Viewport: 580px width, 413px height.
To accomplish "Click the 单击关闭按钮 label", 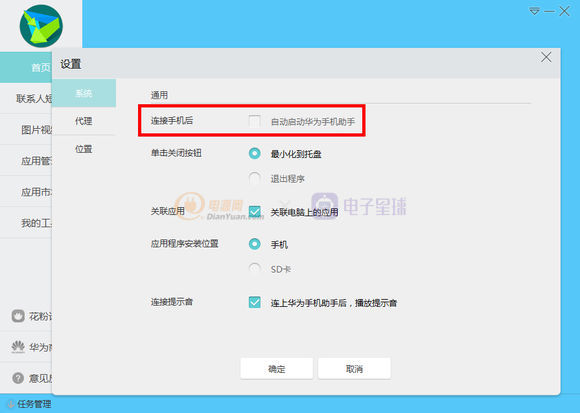I will pyautogui.click(x=176, y=153).
